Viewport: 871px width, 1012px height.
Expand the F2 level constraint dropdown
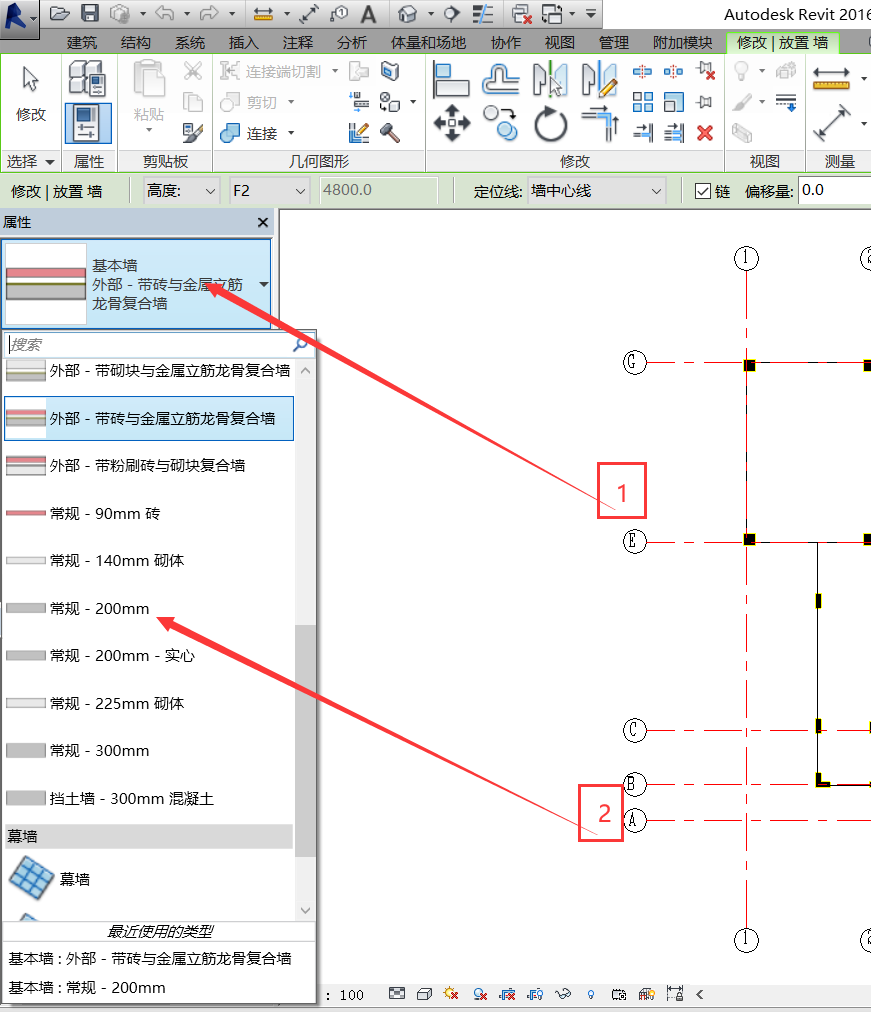point(268,191)
